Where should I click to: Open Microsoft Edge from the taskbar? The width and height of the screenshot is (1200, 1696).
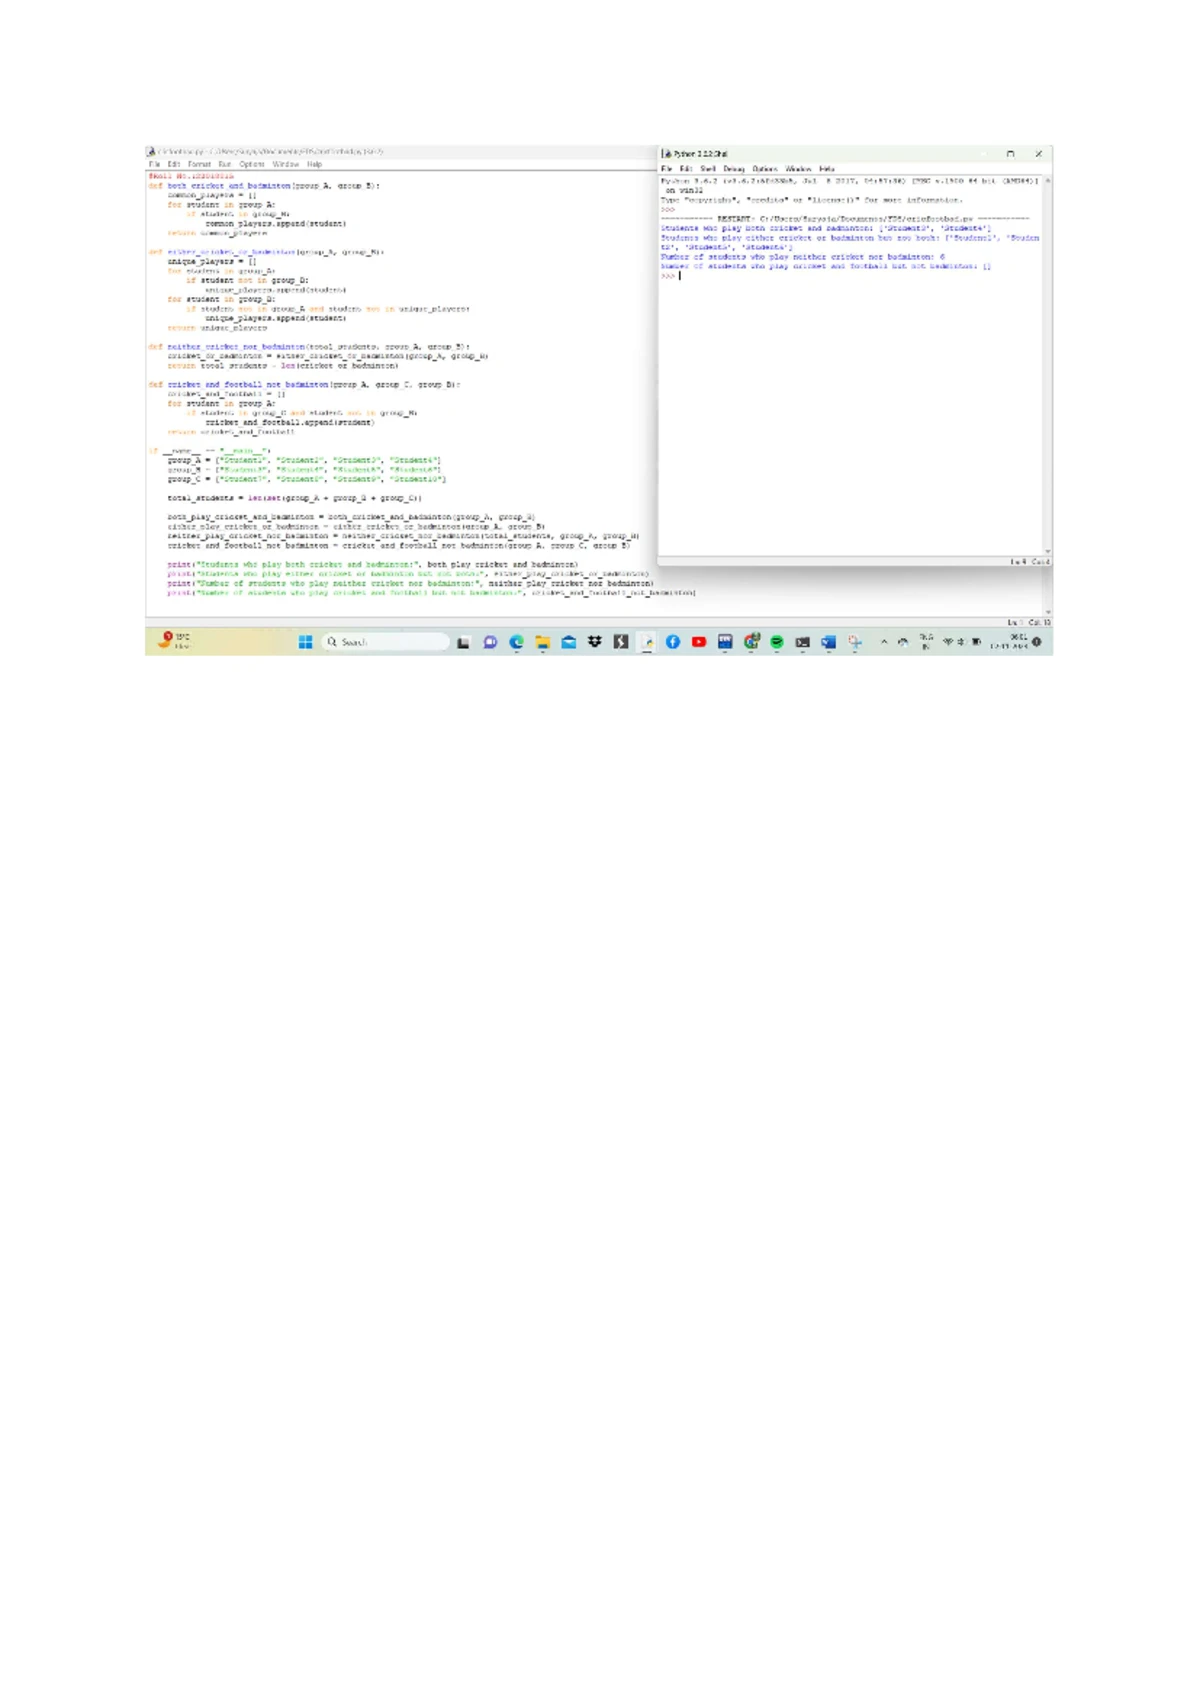[x=516, y=642]
